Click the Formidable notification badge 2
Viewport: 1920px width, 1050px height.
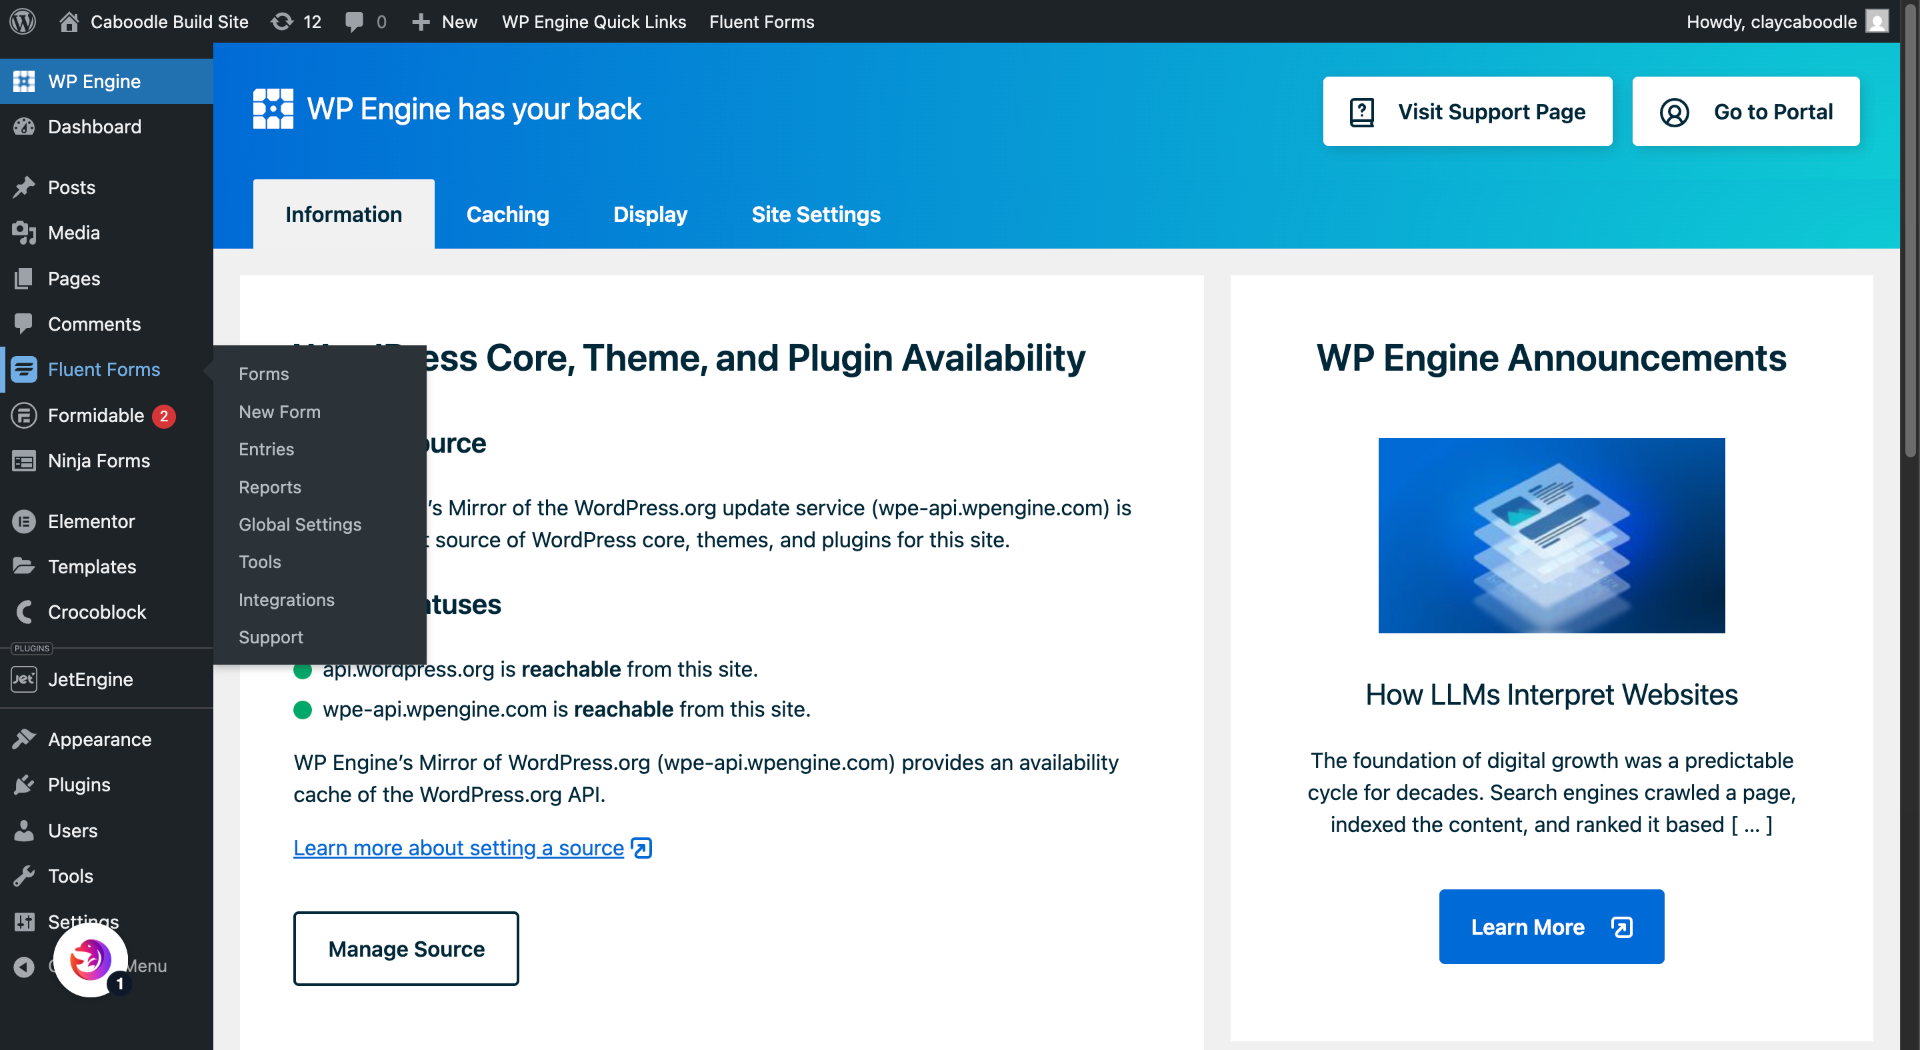point(164,416)
